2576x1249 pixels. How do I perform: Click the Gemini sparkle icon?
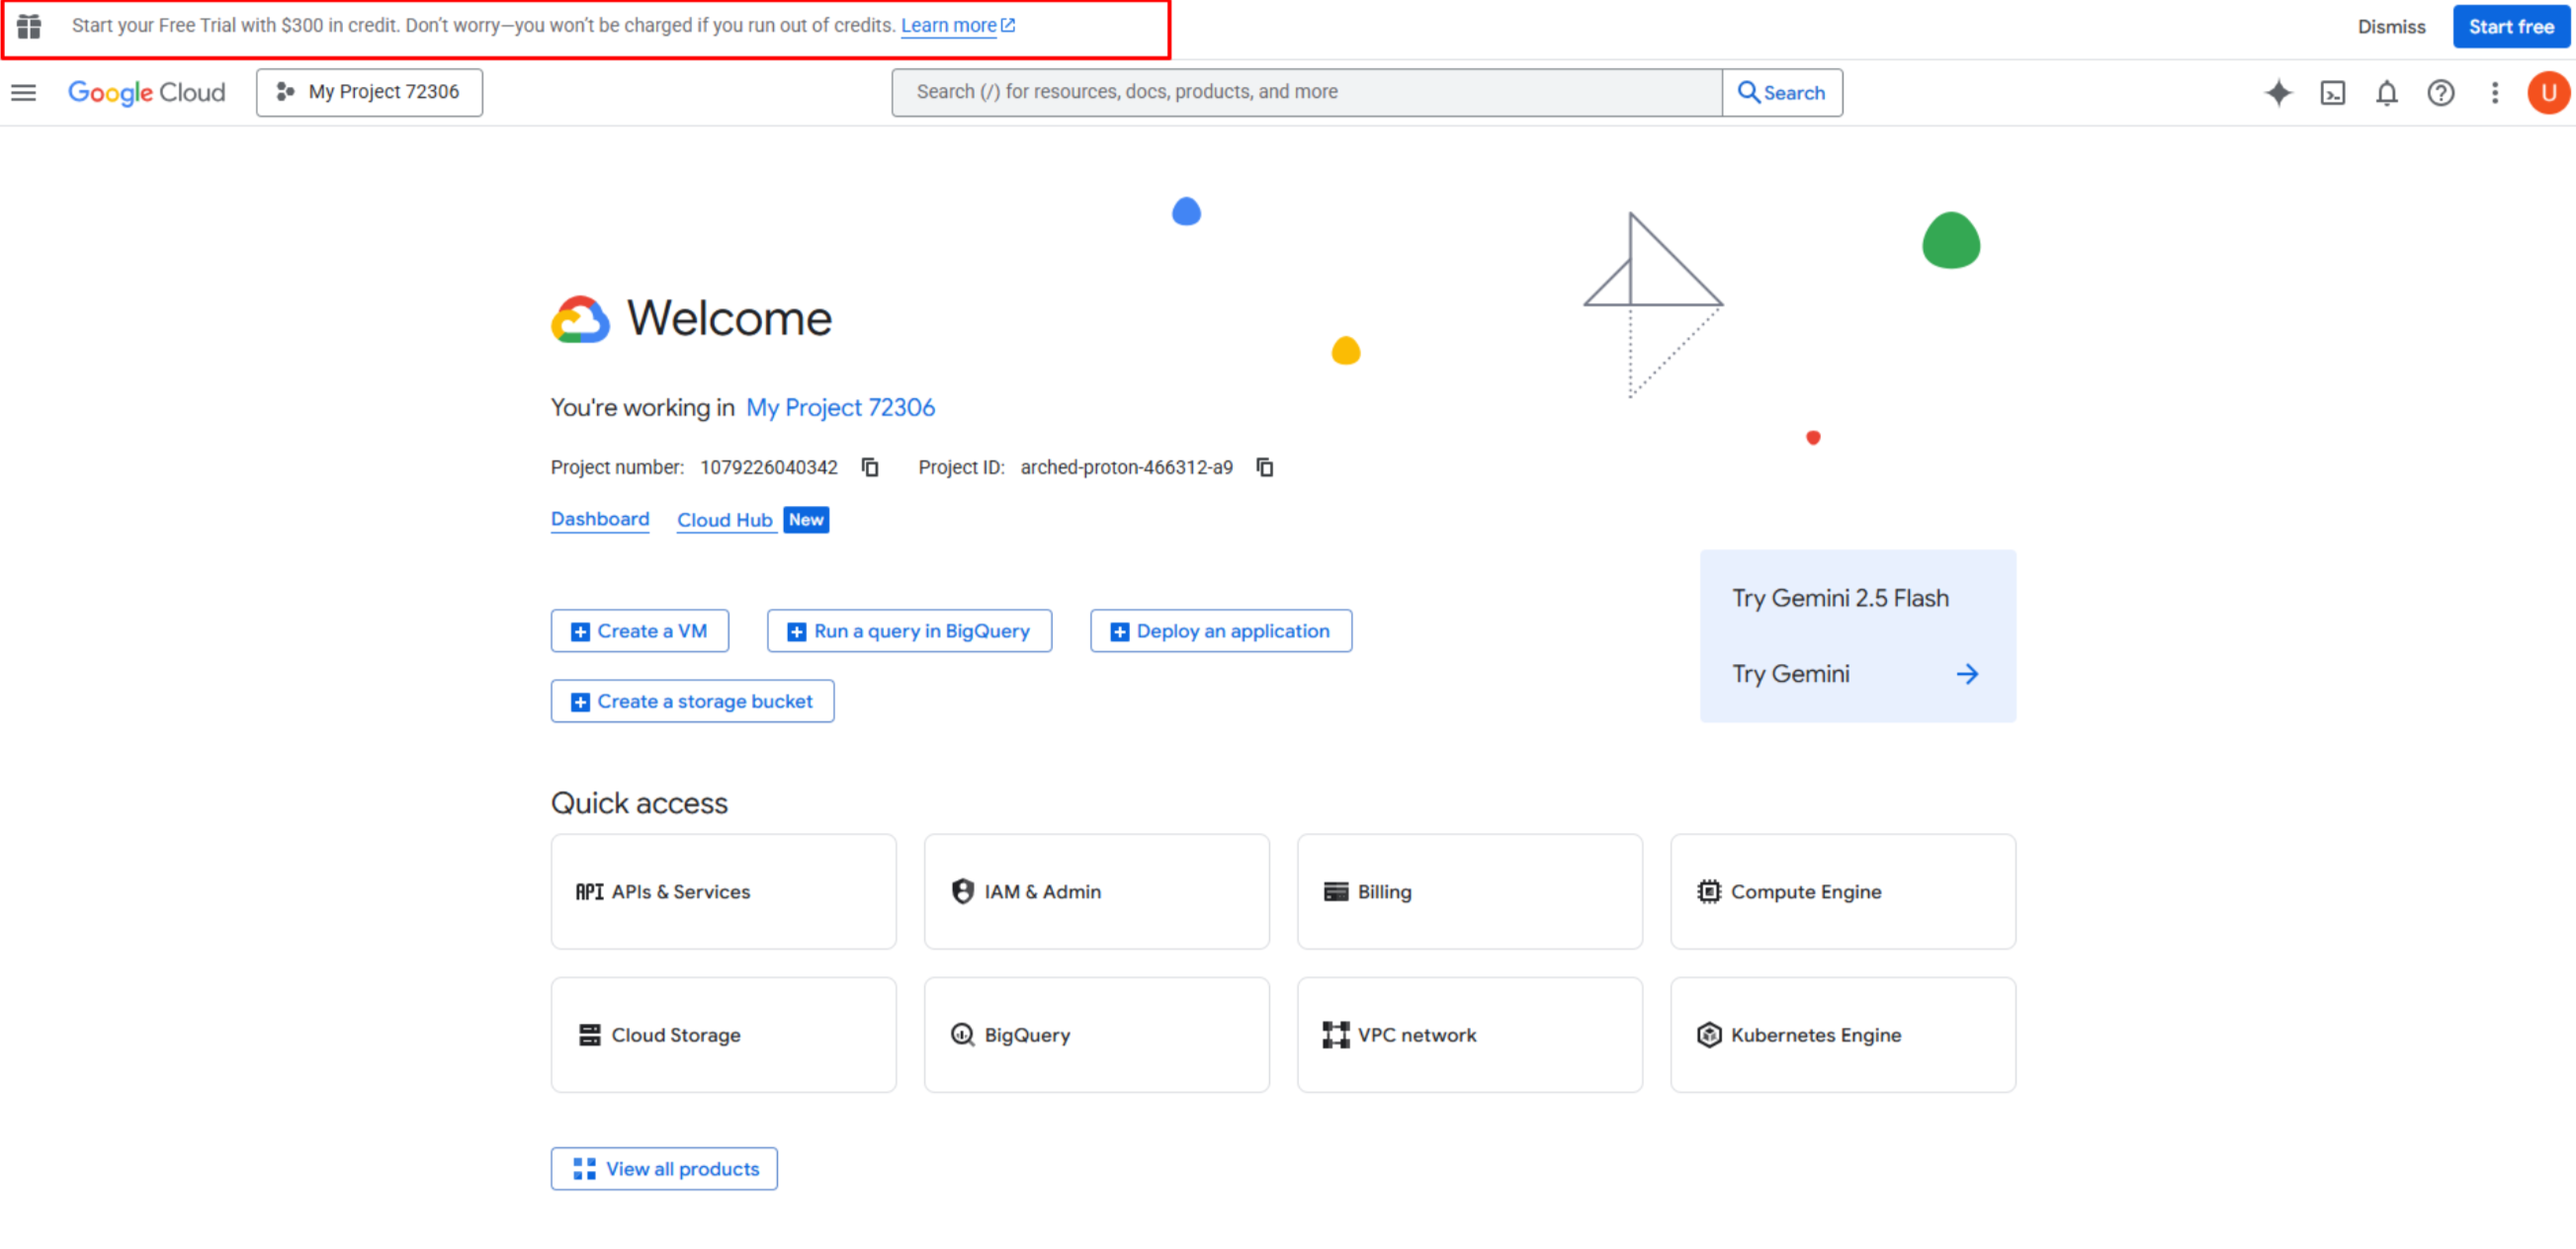(2278, 93)
